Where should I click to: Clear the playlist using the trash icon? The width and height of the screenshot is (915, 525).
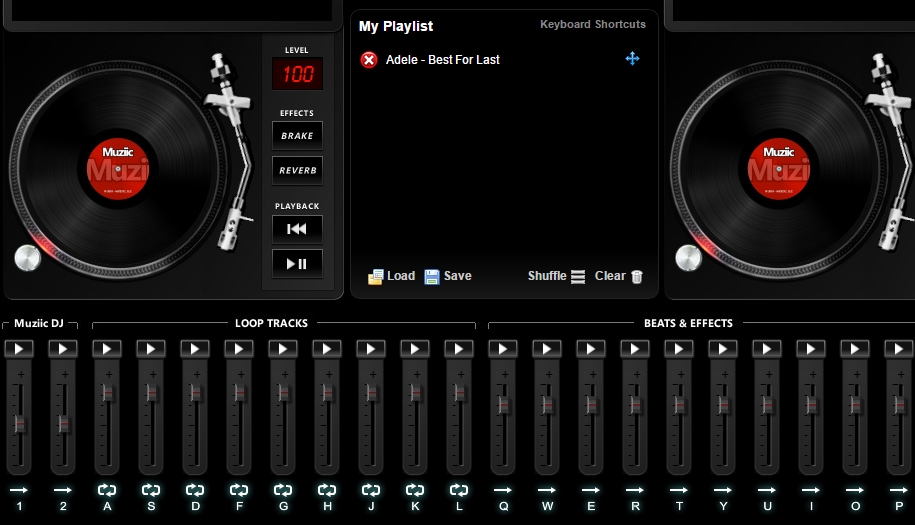637,277
